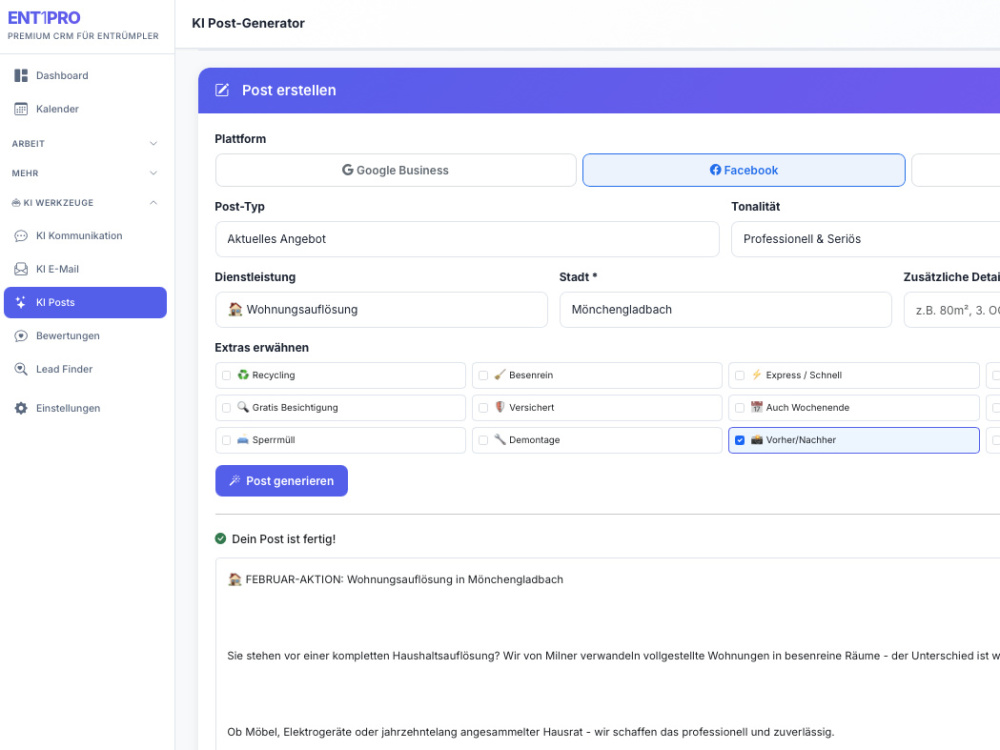Viewport: 1000px width, 750px height.
Task: Open KI Kommunikation page
Action: [85, 236]
